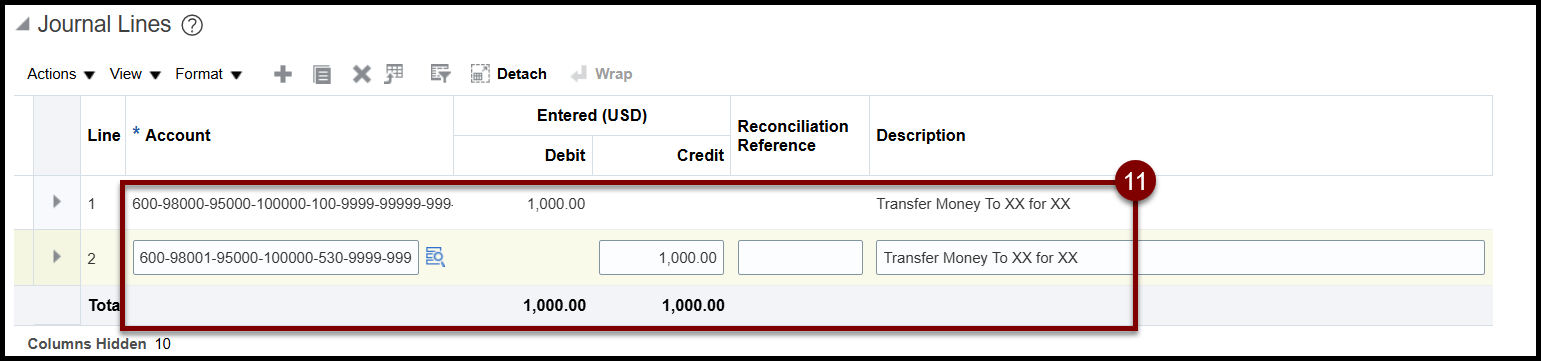Collapse the Journal Lines section

(23, 26)
